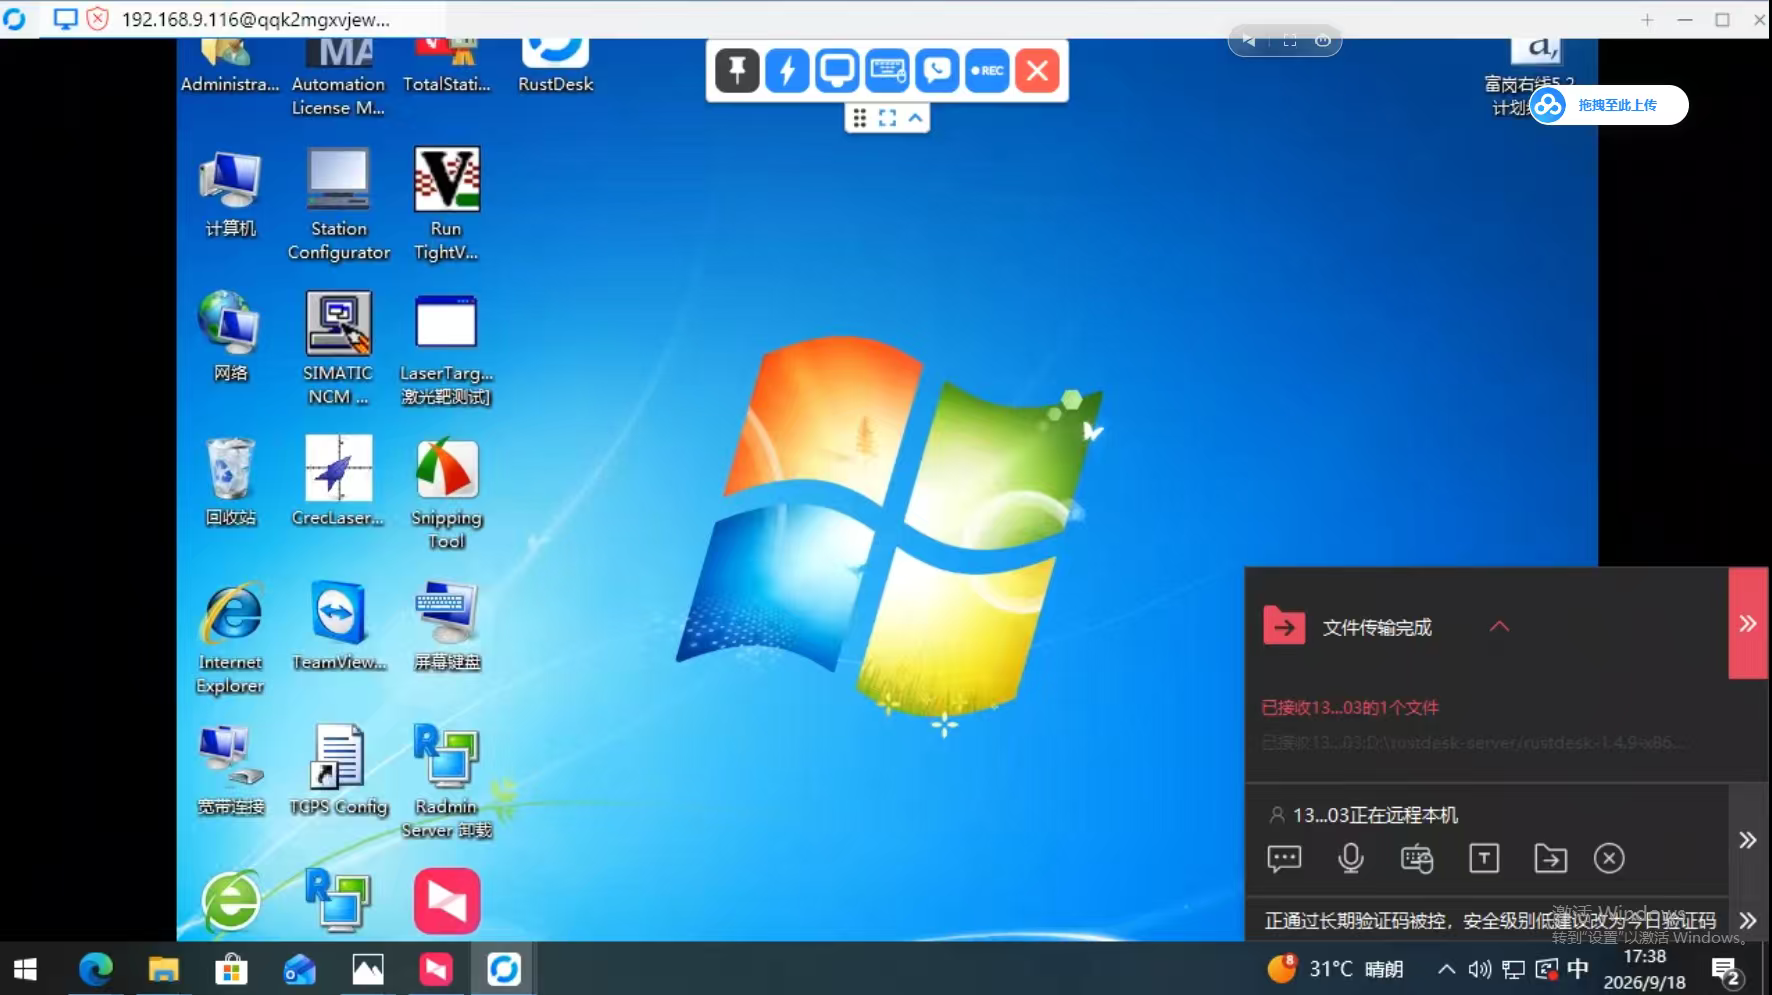
Task: Open the received file path ending rustdesk-1.4.9-x86
Action: [x=1472, y=742]
